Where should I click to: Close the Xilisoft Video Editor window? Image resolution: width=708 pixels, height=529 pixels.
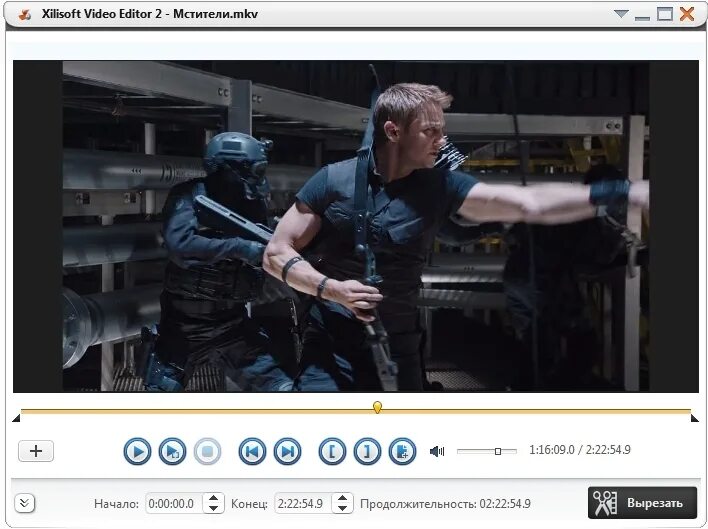687,14
